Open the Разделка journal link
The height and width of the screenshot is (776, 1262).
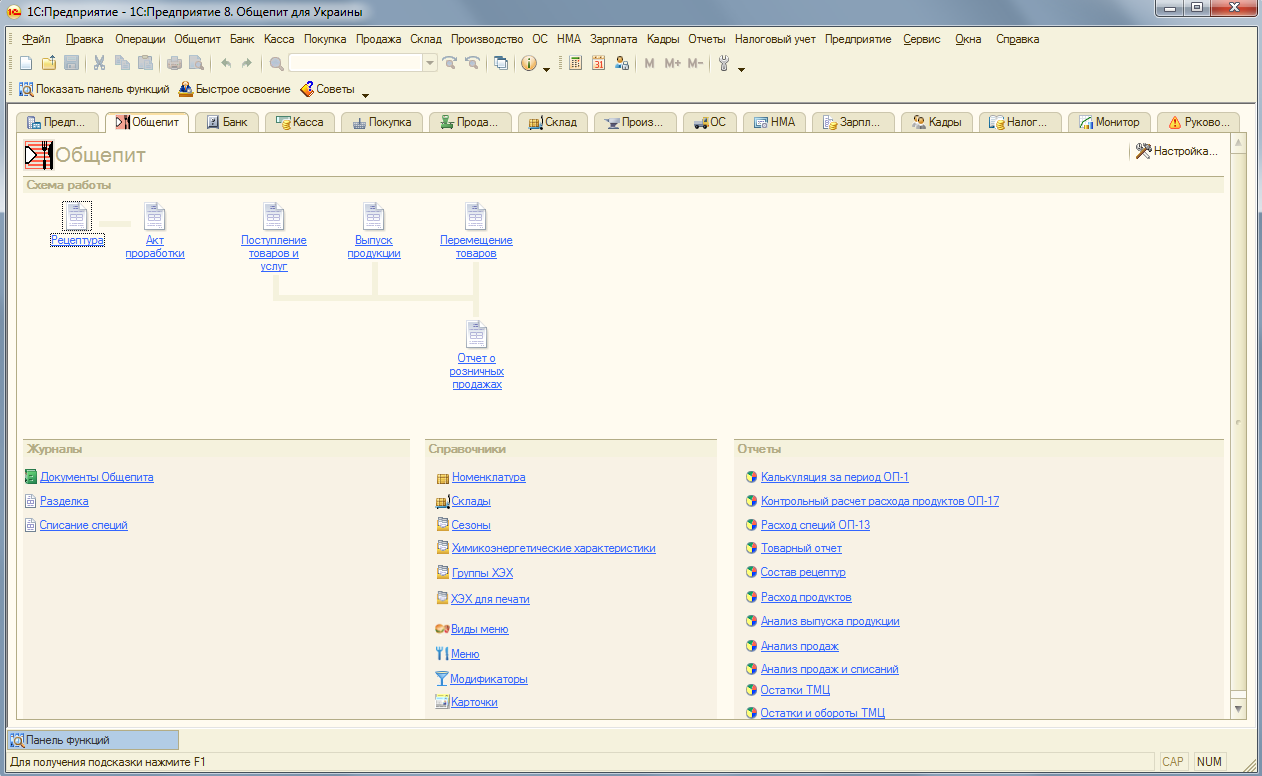(x=64, y=501)
